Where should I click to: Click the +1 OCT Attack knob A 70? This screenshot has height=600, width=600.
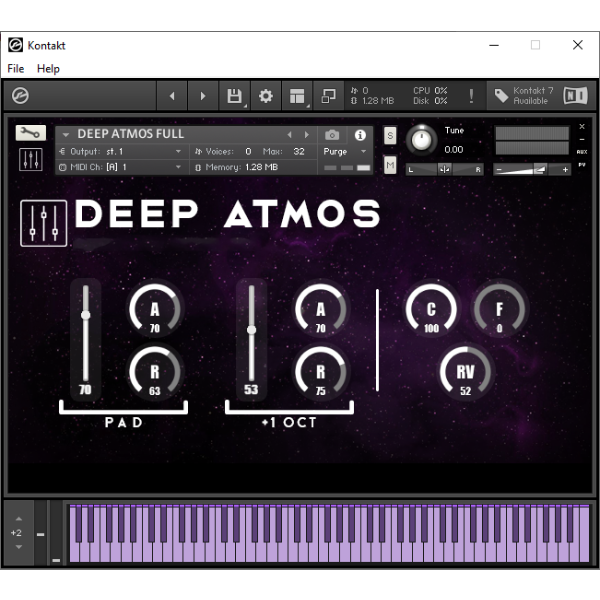tap(321, 309)
